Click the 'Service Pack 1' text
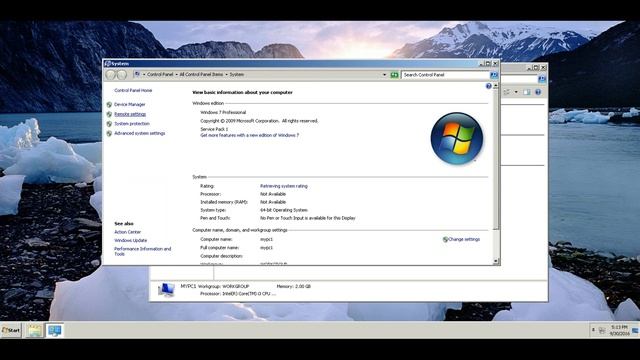Viewport: 640px width, 360px height. click(x=214, y=129)
